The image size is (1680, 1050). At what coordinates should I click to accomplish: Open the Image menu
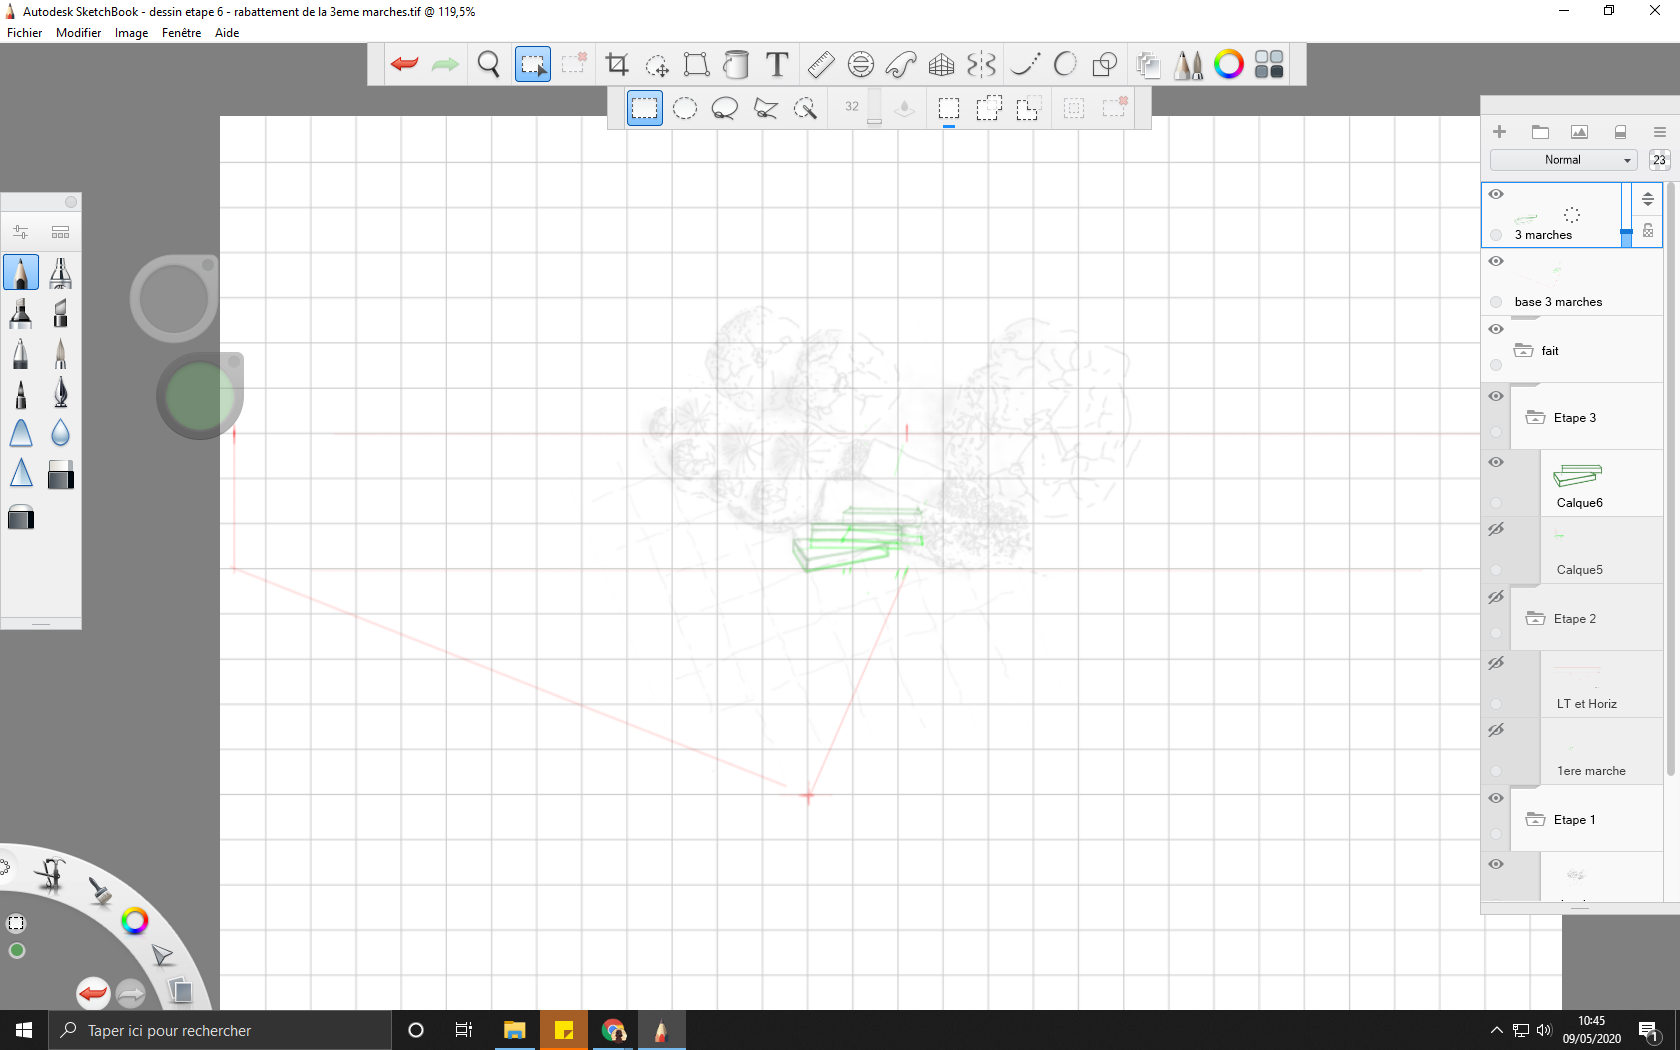click(131, 33)
